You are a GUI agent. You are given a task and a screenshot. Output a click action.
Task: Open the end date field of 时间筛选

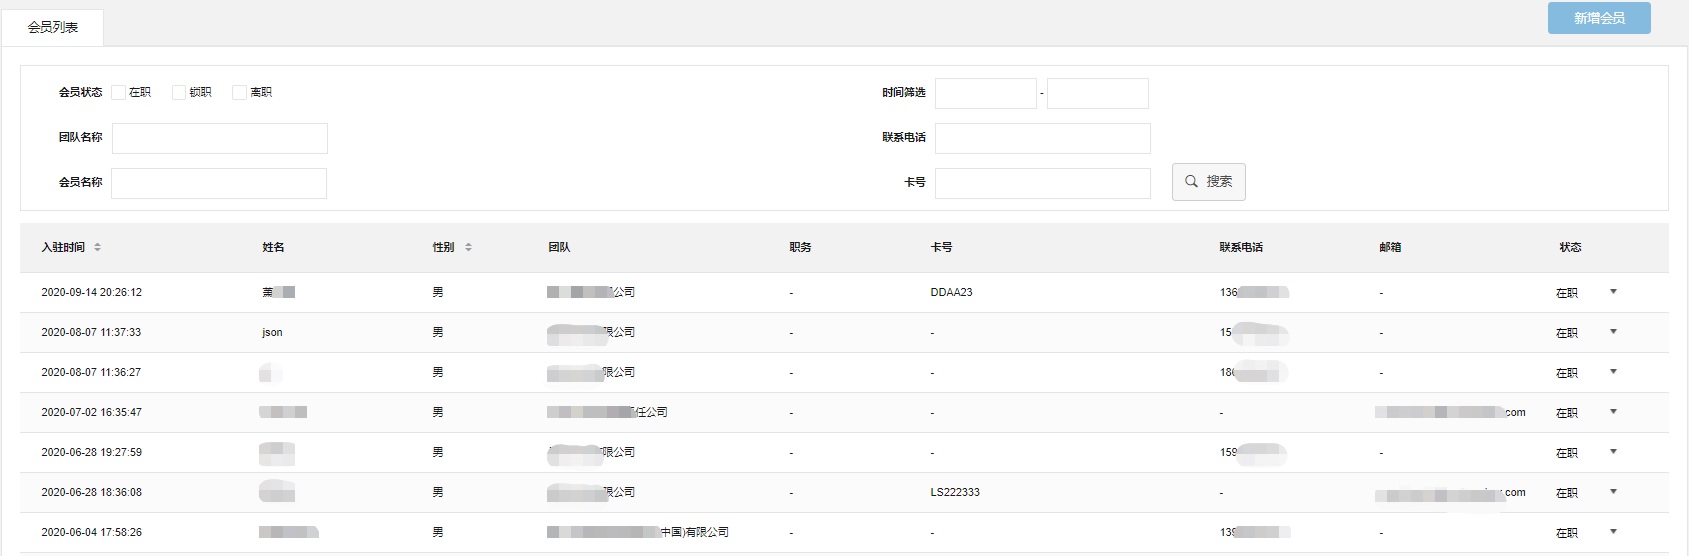(1097, 93)
